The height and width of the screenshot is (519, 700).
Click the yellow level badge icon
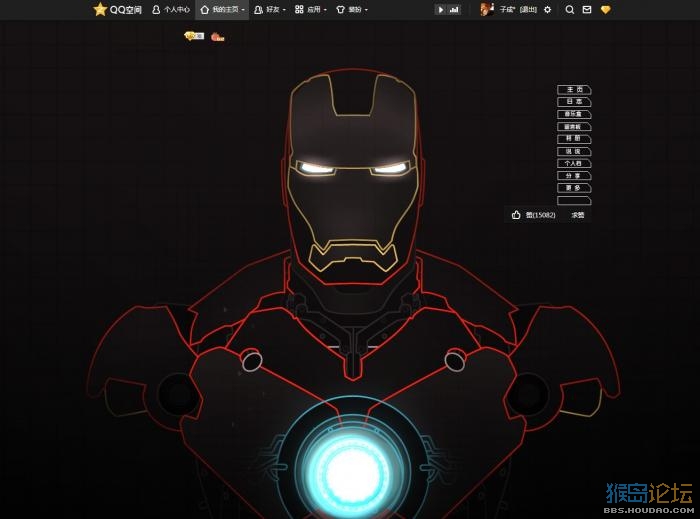(x=194, y=36)
